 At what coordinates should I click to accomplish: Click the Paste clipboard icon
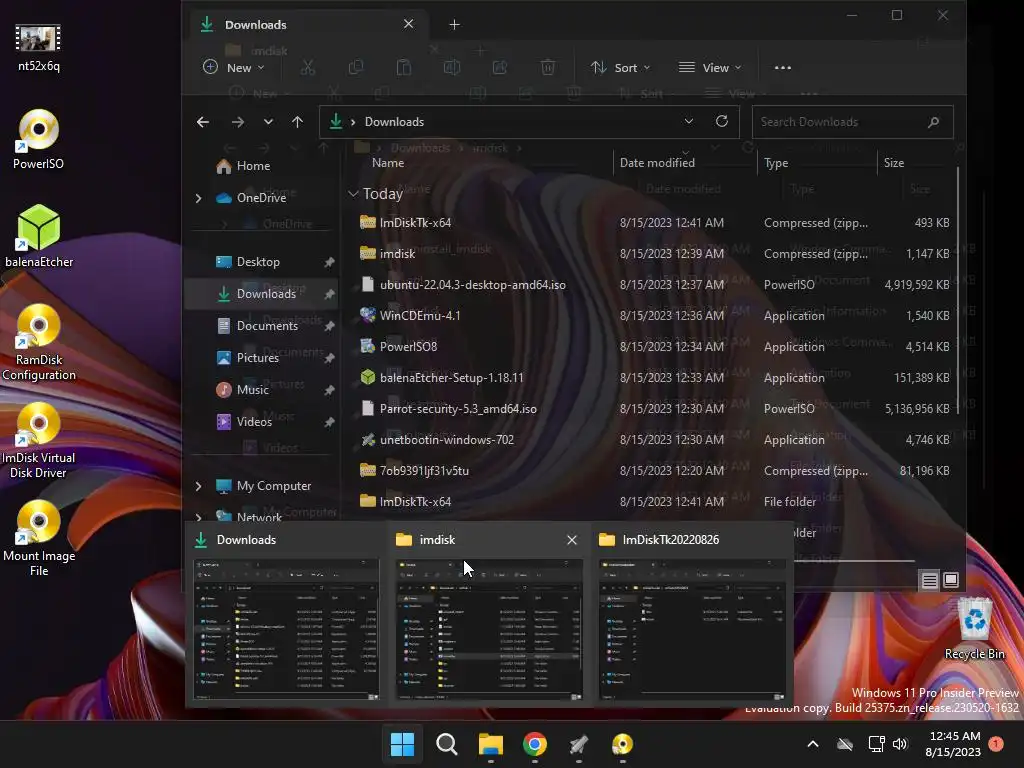[x=404, y=67]
